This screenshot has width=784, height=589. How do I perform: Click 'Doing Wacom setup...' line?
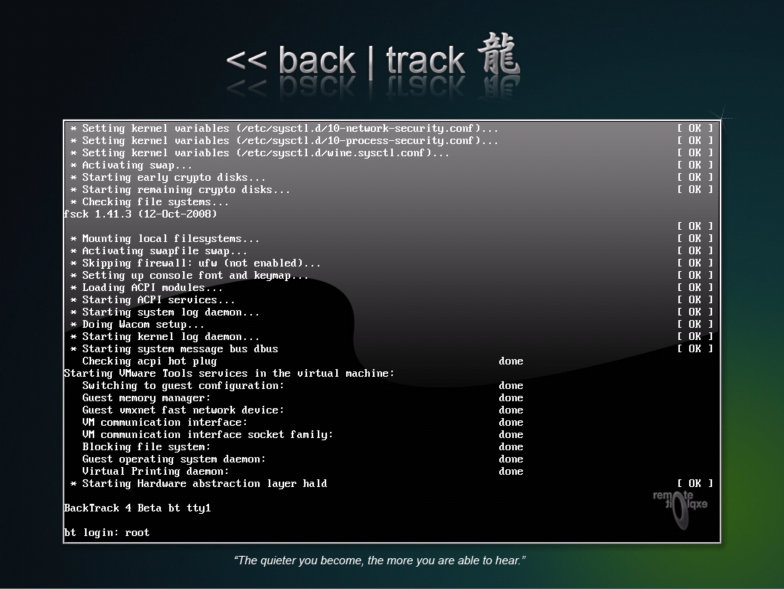click(137, 324)
